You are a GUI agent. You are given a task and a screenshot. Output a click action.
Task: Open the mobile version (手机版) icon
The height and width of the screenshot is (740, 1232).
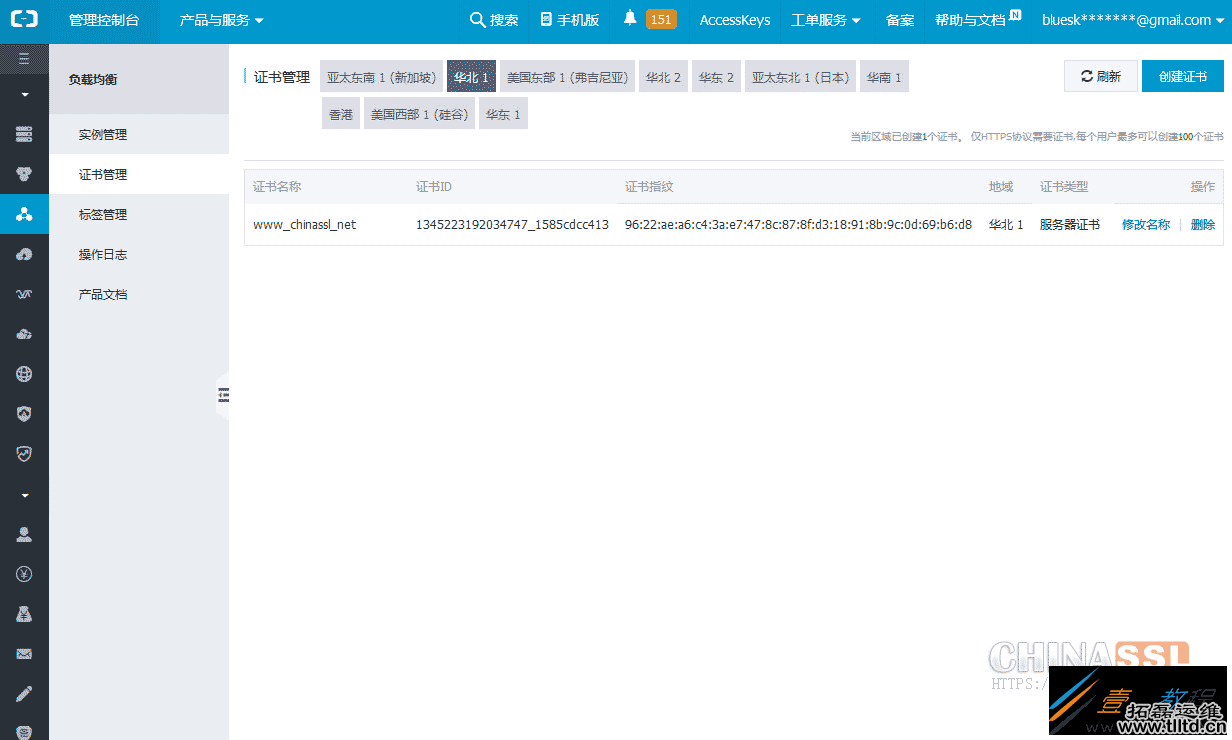point(544,19)
